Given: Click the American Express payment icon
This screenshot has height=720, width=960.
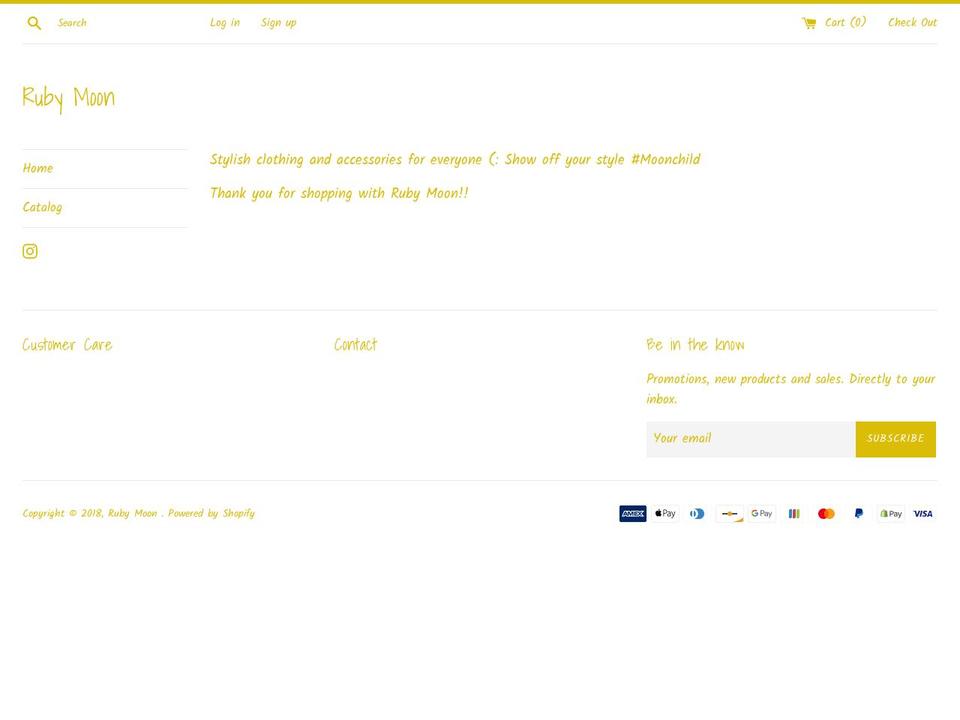Looking at the screenshot, I should tap(632, 514).
